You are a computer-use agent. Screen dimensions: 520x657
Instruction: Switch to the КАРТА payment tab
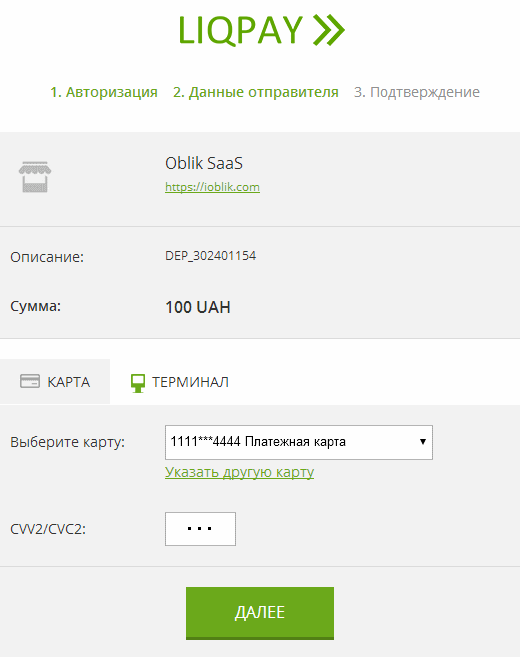(55, 382)
